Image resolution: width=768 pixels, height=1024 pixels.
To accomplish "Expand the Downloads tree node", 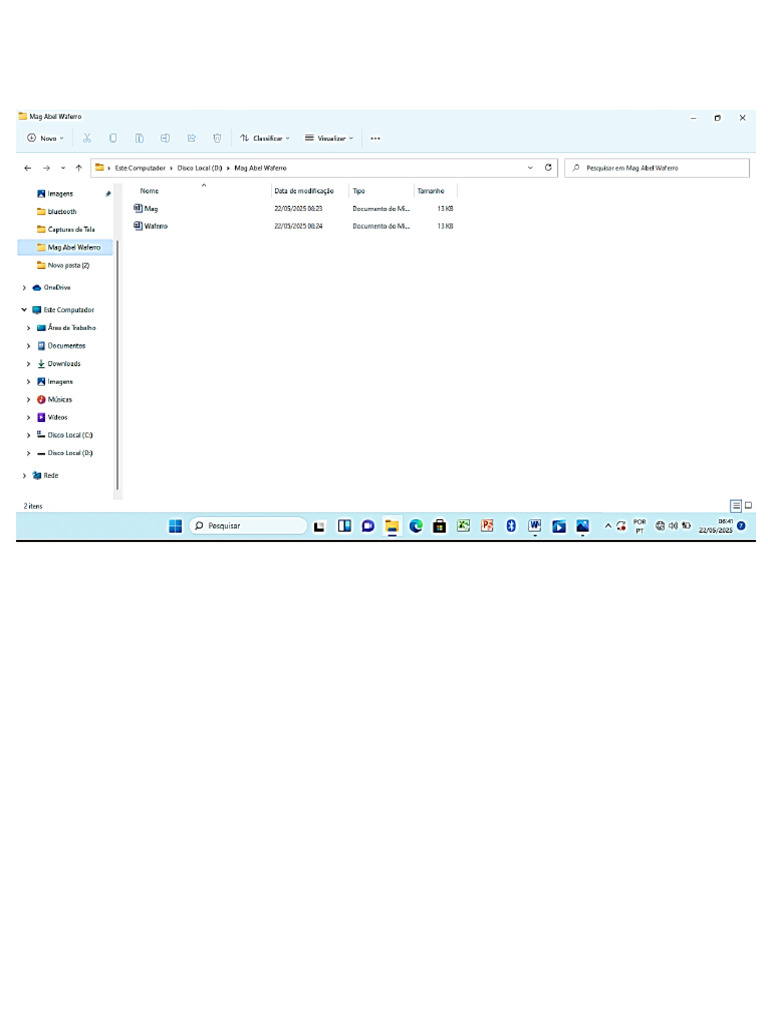I will point(28,364).
